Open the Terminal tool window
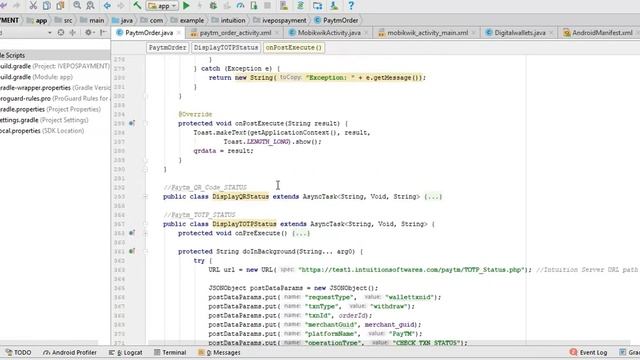This screenshot has width=640, height=360. (170, 352)
